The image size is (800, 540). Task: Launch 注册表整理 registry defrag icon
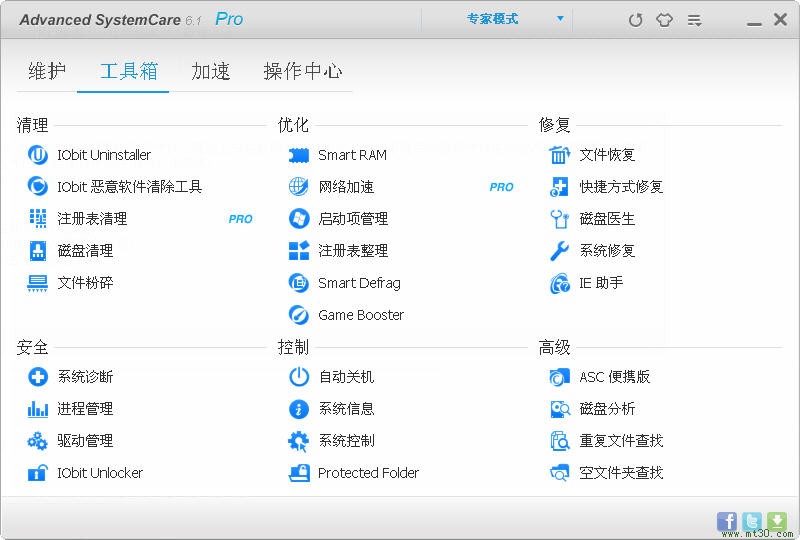pyautogui.click(x=298, y=251)
